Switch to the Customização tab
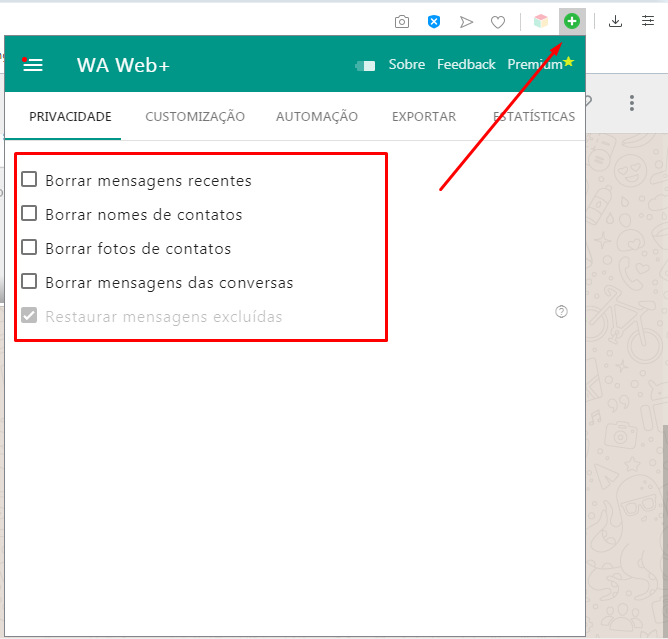Viewport: 668px width, 639px height. pyautogui.click(x=195, y=117)
